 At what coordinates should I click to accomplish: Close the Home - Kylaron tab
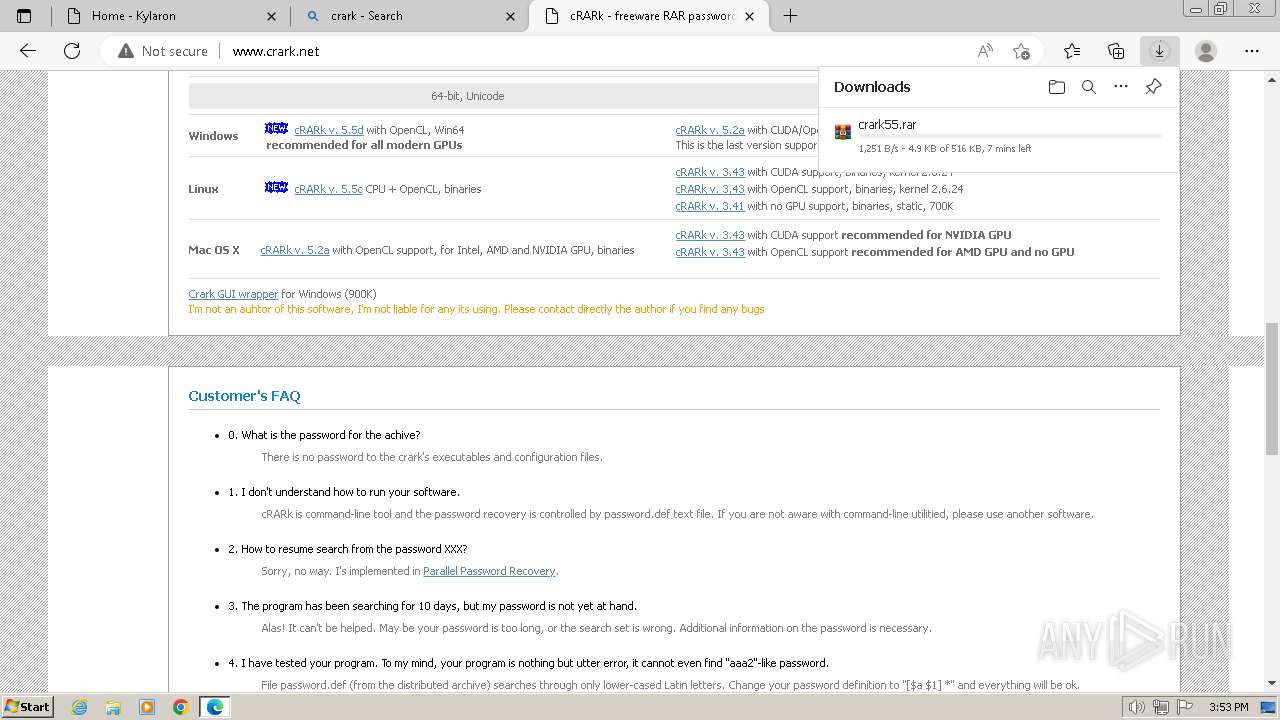click(272, 16)
